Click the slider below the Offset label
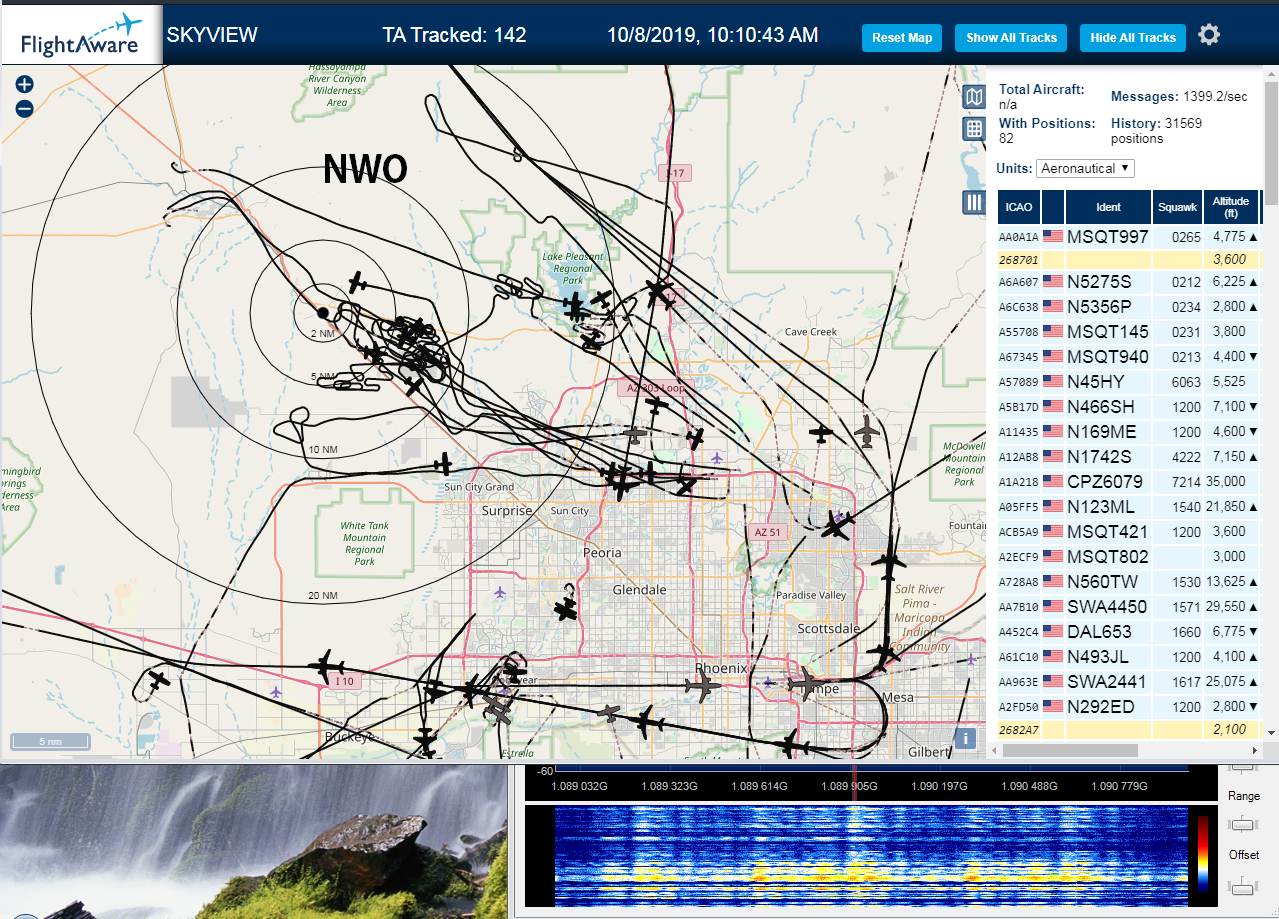This screenshot has width=1279, height=919. [x=1243, y=885]
